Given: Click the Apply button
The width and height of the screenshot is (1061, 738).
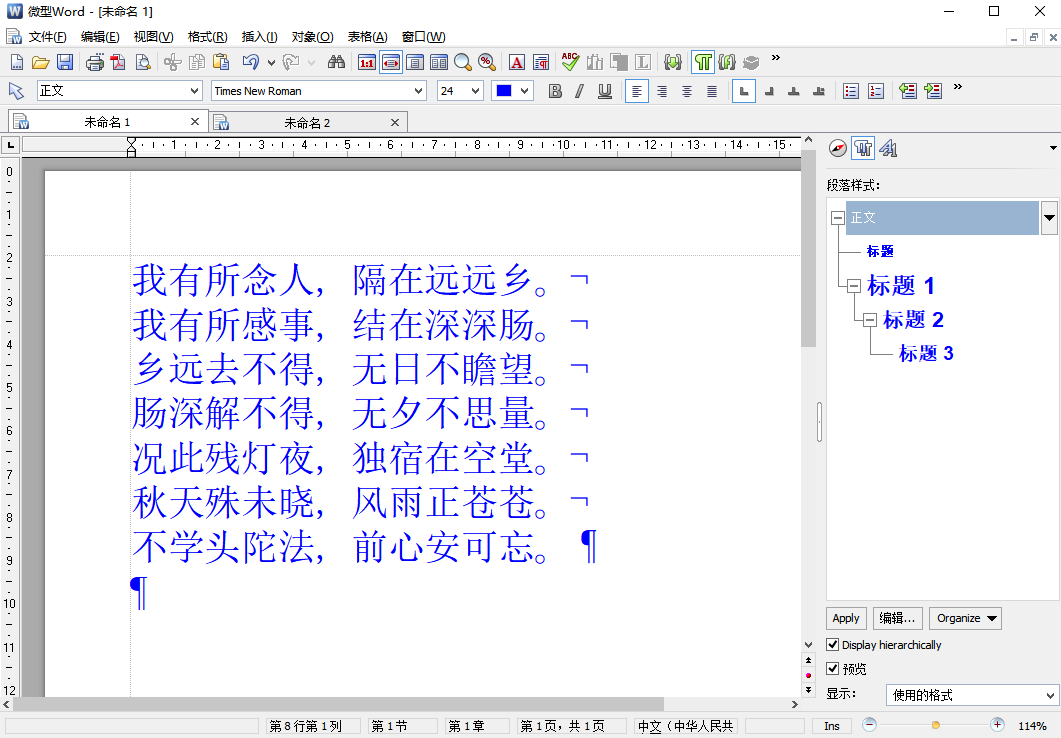Looking at the screenshot, I should (x=846, y=618).
